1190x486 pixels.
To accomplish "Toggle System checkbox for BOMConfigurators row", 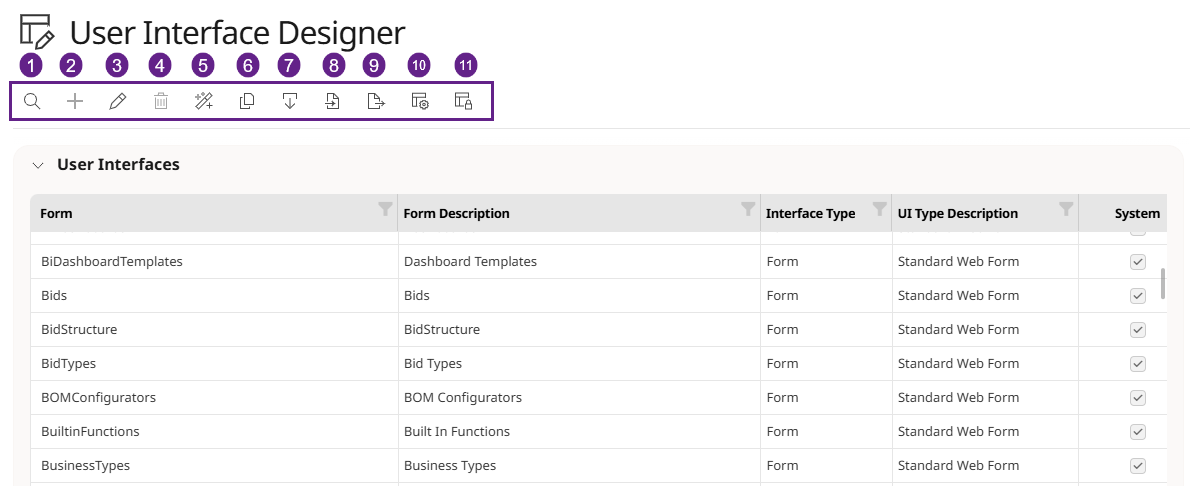I will (1138, 397).
